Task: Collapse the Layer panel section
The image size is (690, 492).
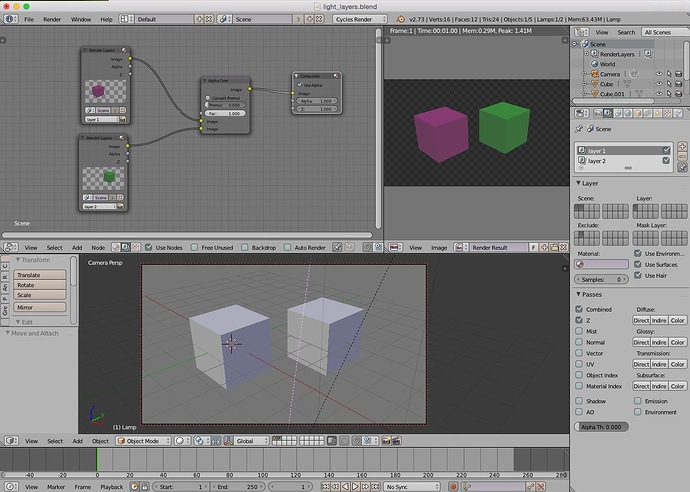Action: click(578, 183)
